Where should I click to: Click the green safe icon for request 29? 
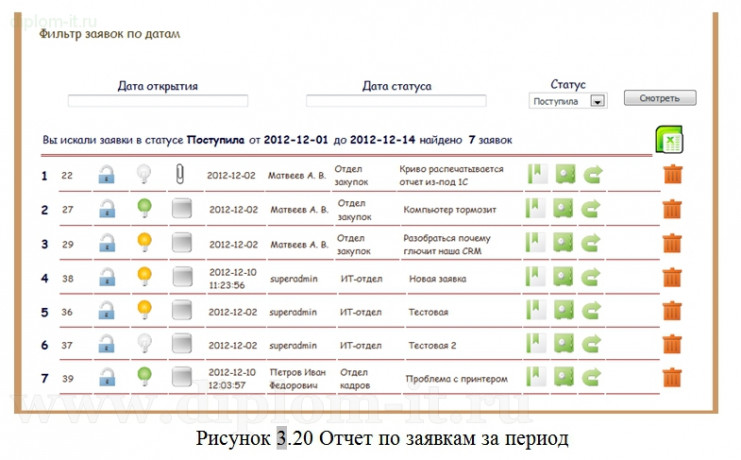pyautogui.click(x=563, y=243)
